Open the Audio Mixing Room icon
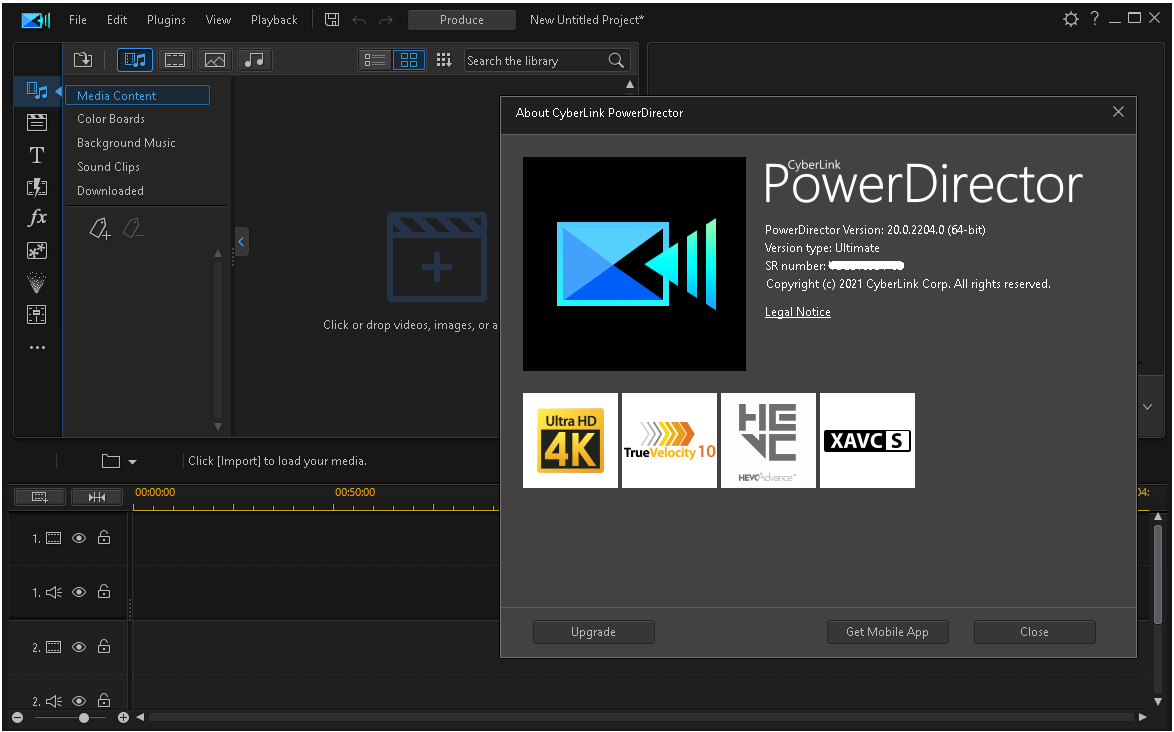Screen dimensions: 1174x732 tap(37, 314)
